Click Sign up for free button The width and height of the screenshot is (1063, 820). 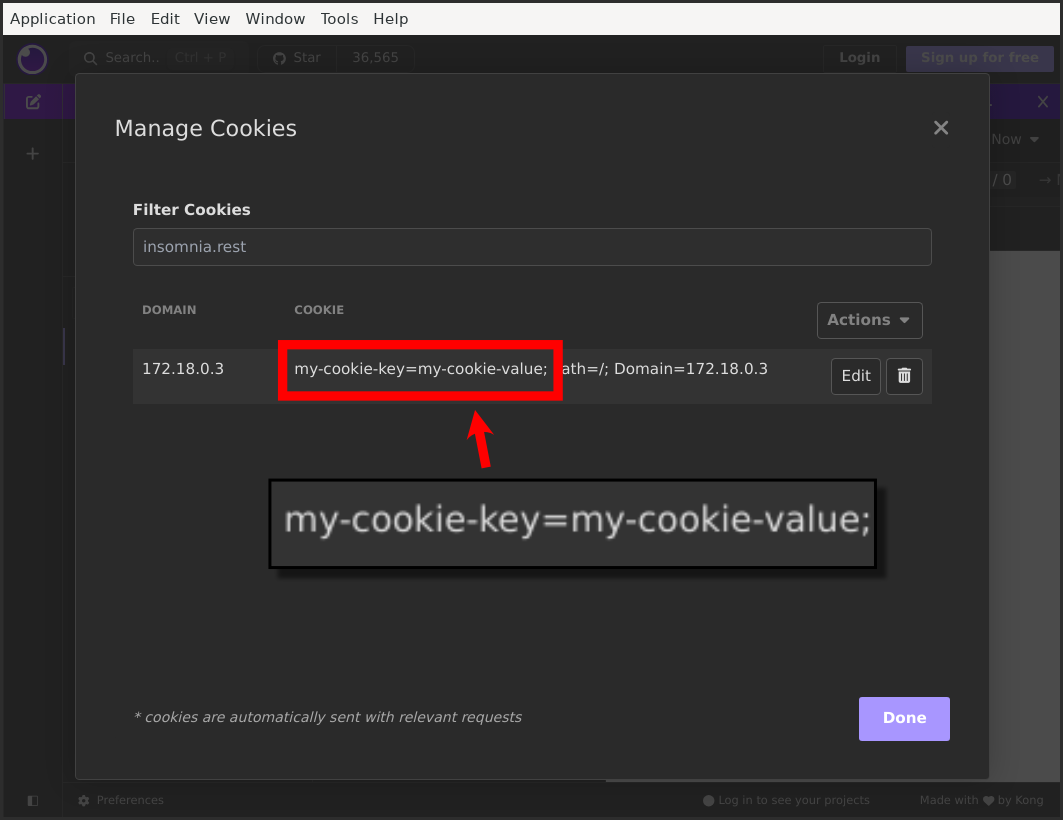pyautogui.click(x=980, y=58)
